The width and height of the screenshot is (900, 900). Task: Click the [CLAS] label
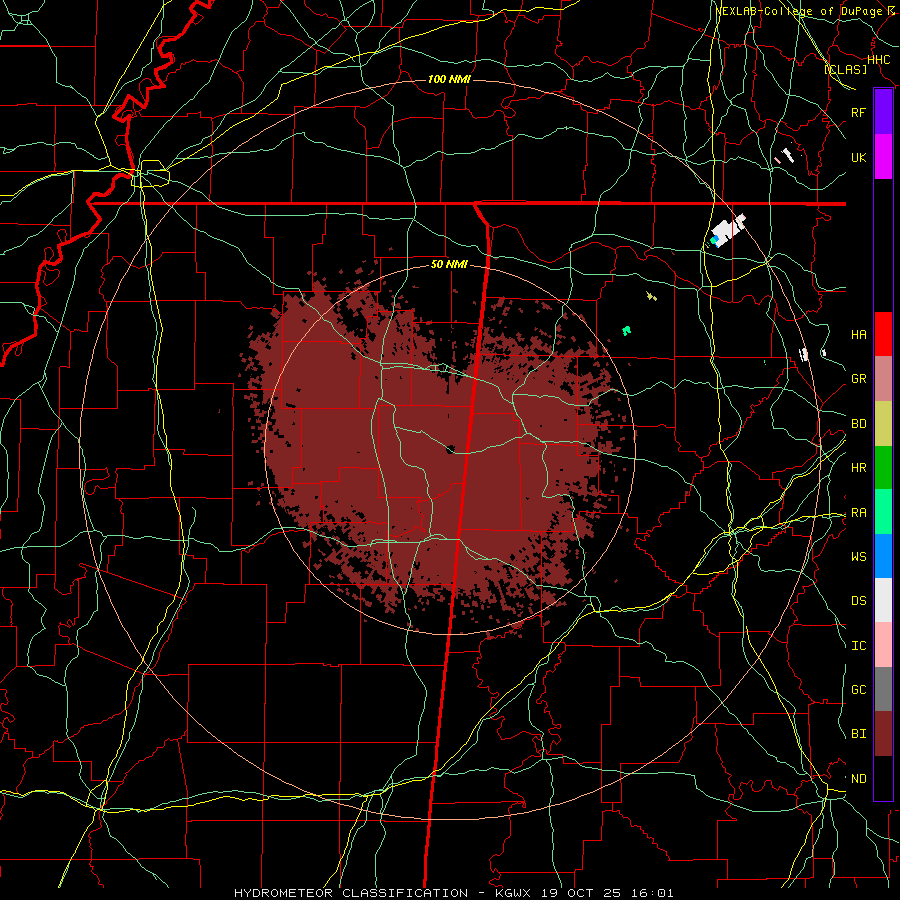point(845,69)
